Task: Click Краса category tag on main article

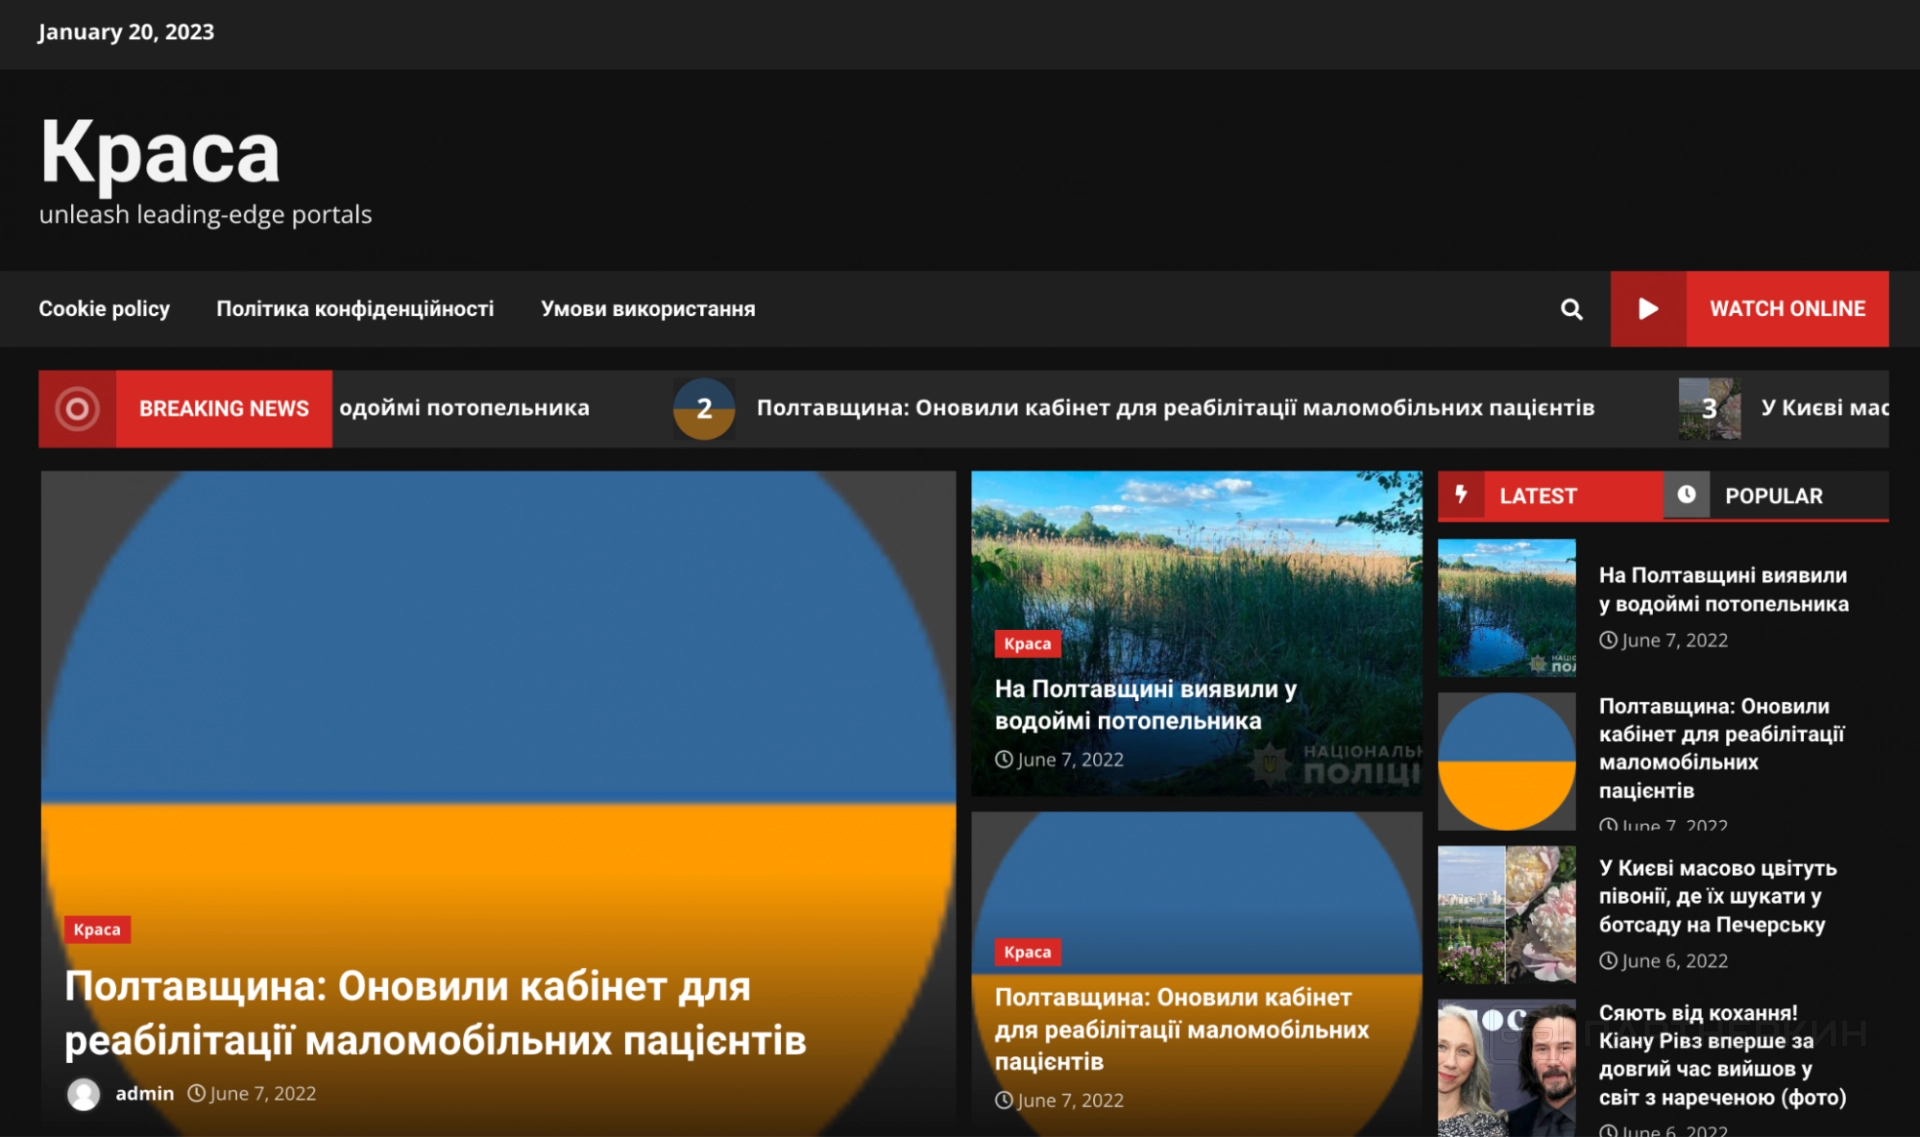Action: point(97,929)
